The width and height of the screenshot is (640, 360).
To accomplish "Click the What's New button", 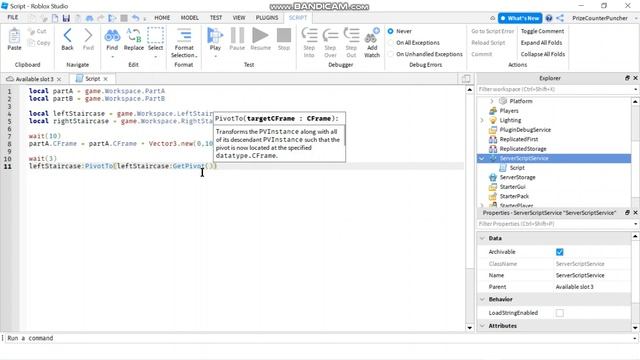I will (x=520, y=18).
